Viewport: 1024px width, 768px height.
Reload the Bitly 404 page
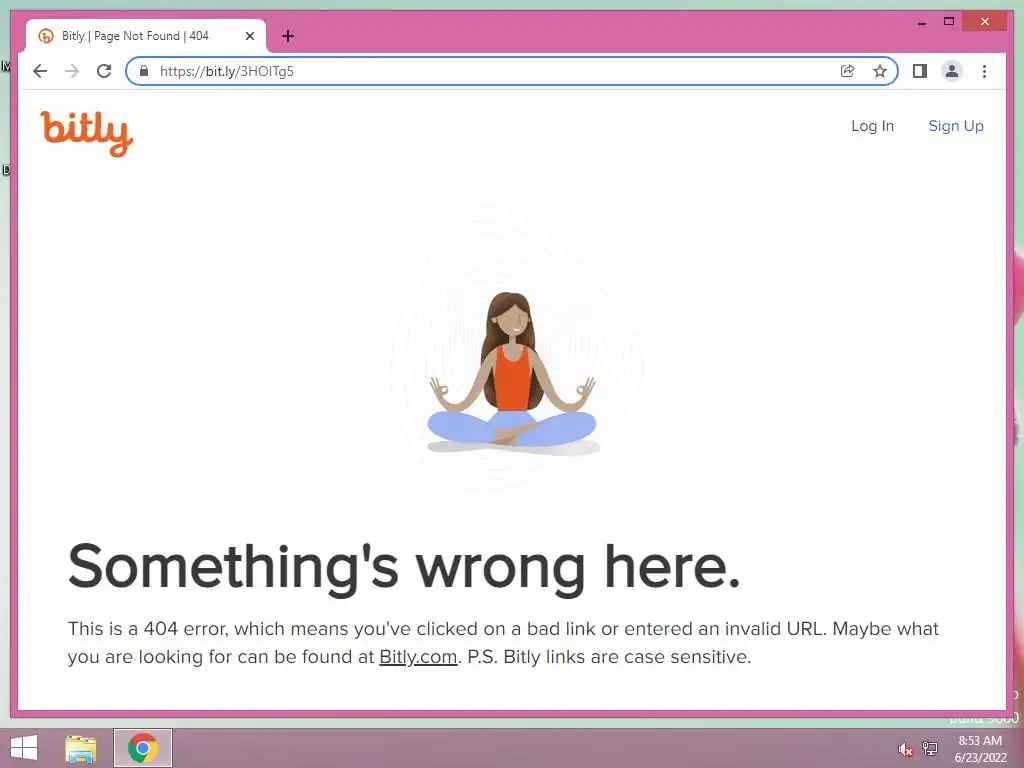pyautogui.click(x=104, y=71)
